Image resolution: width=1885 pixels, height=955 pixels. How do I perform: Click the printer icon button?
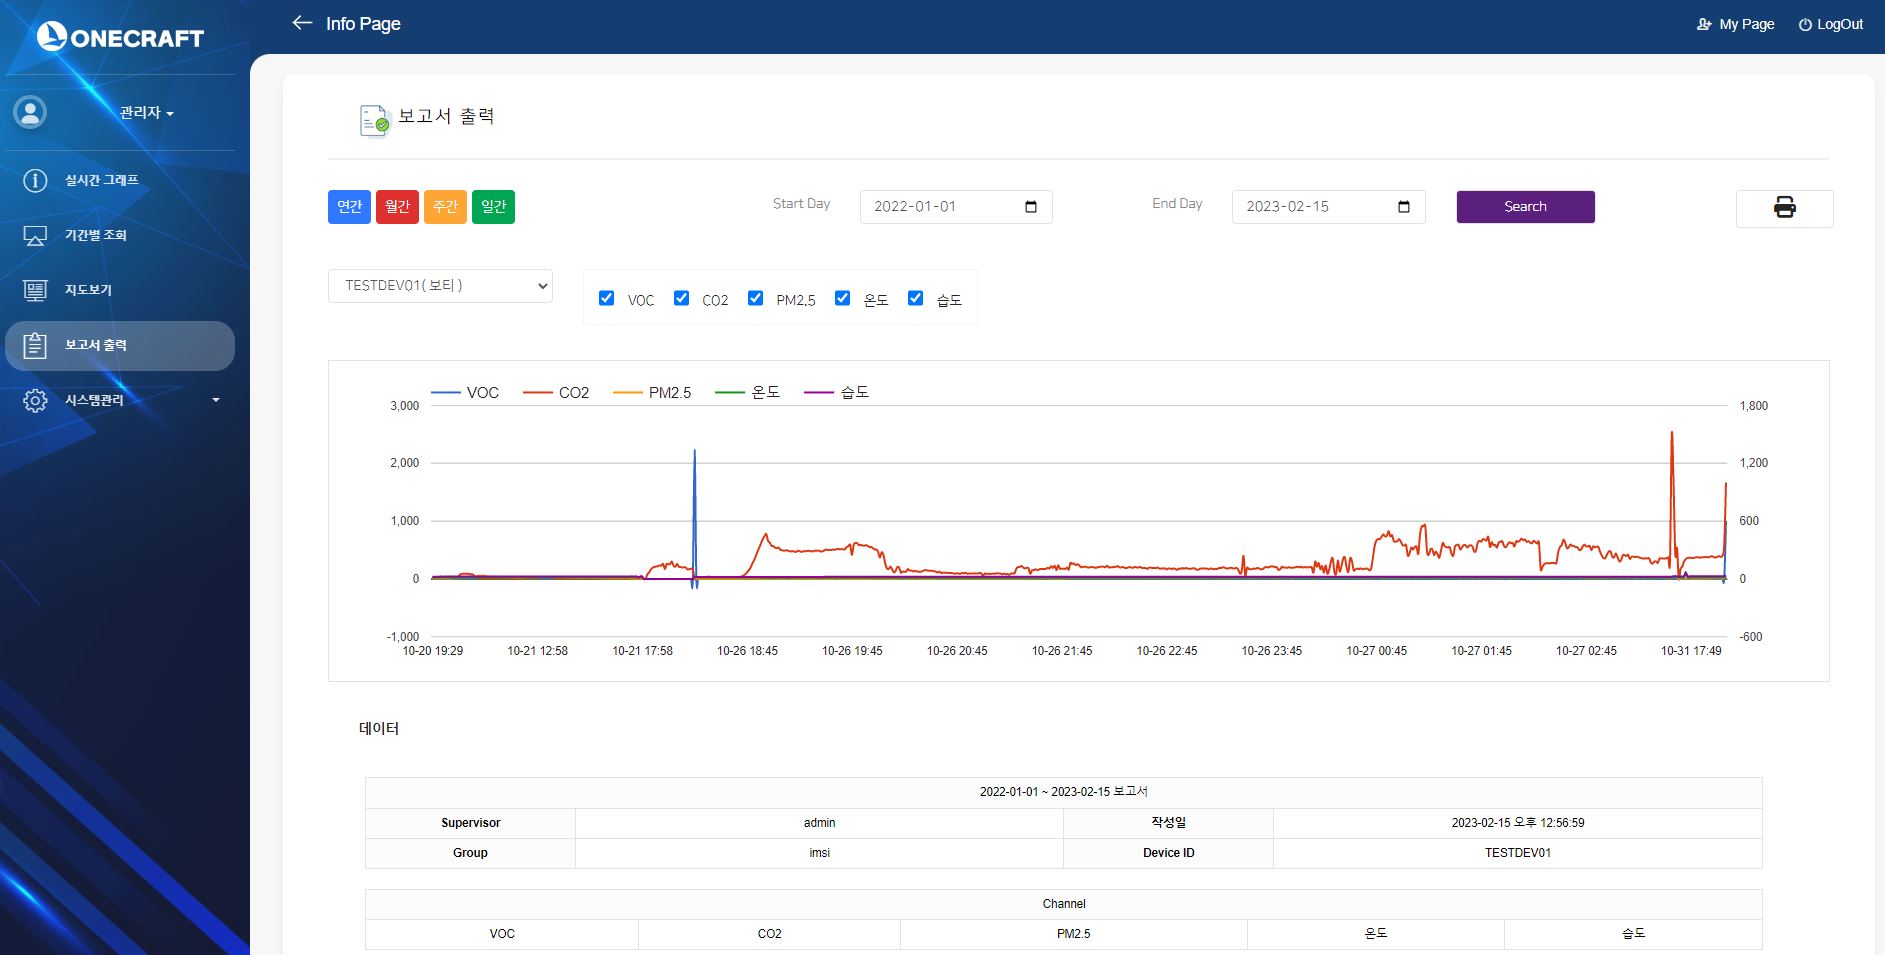(x=1784, y=208)
